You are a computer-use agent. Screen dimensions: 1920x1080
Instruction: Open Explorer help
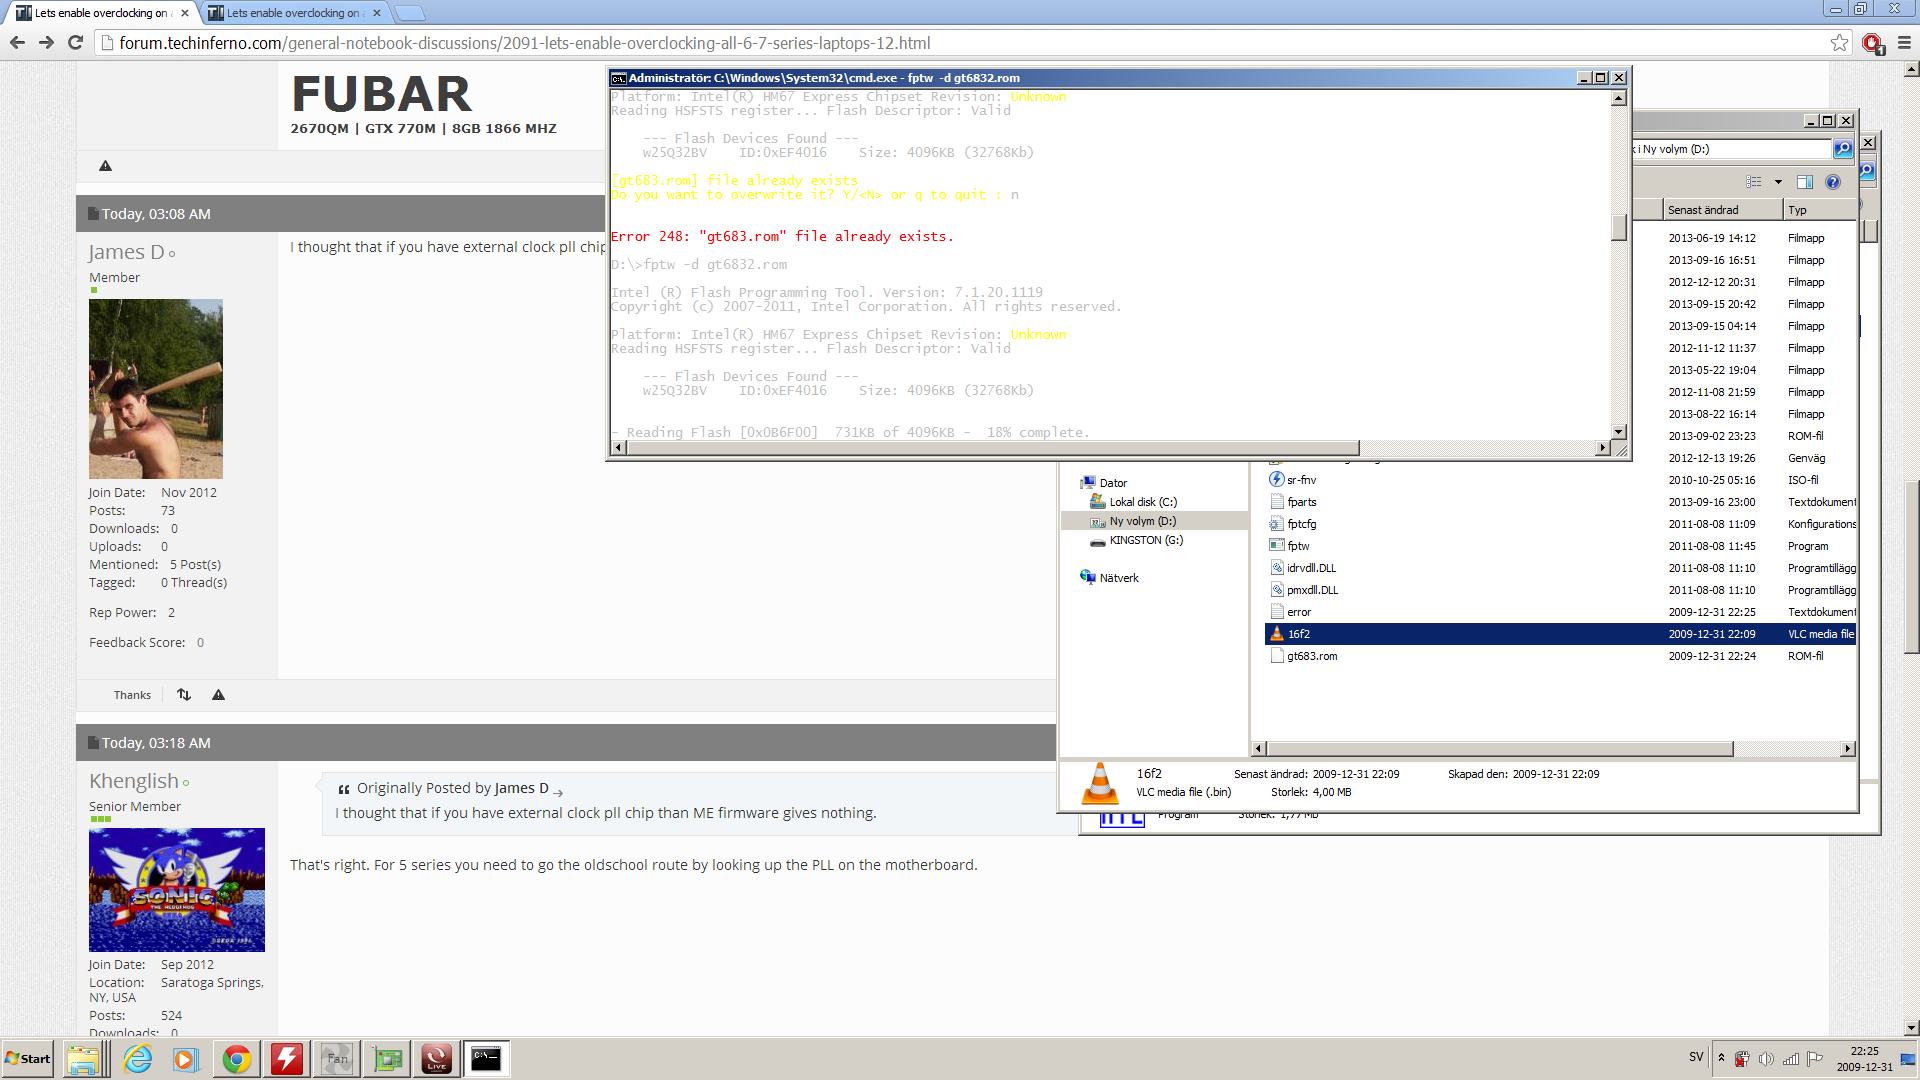(x=1833, y=182)
